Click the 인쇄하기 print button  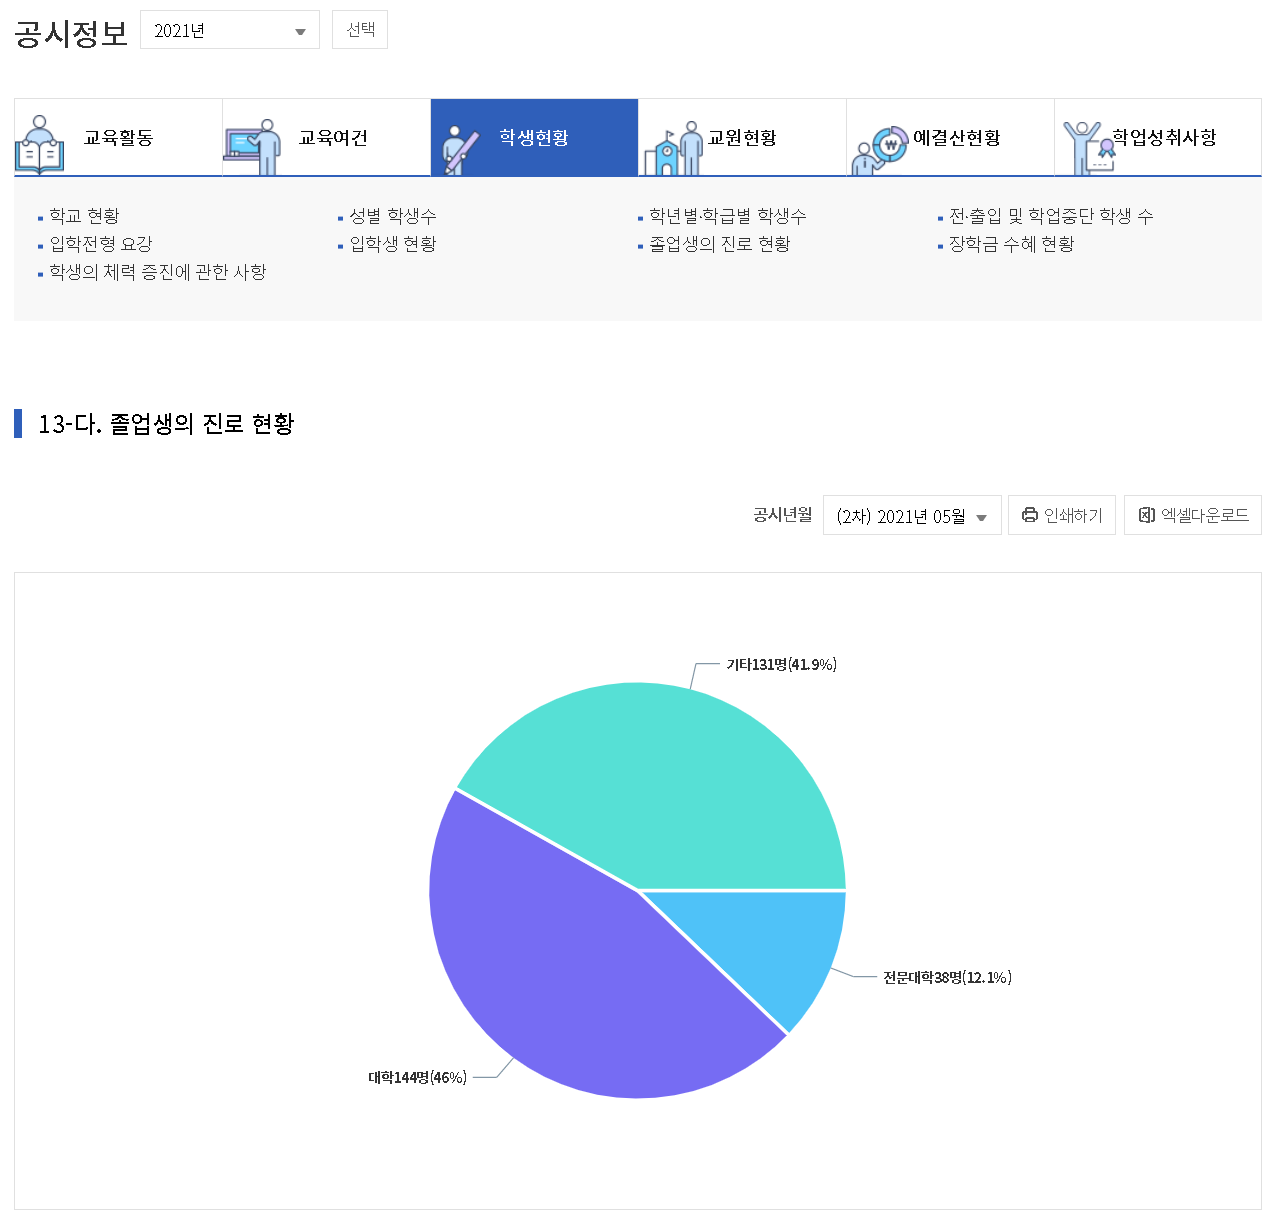1062,515
